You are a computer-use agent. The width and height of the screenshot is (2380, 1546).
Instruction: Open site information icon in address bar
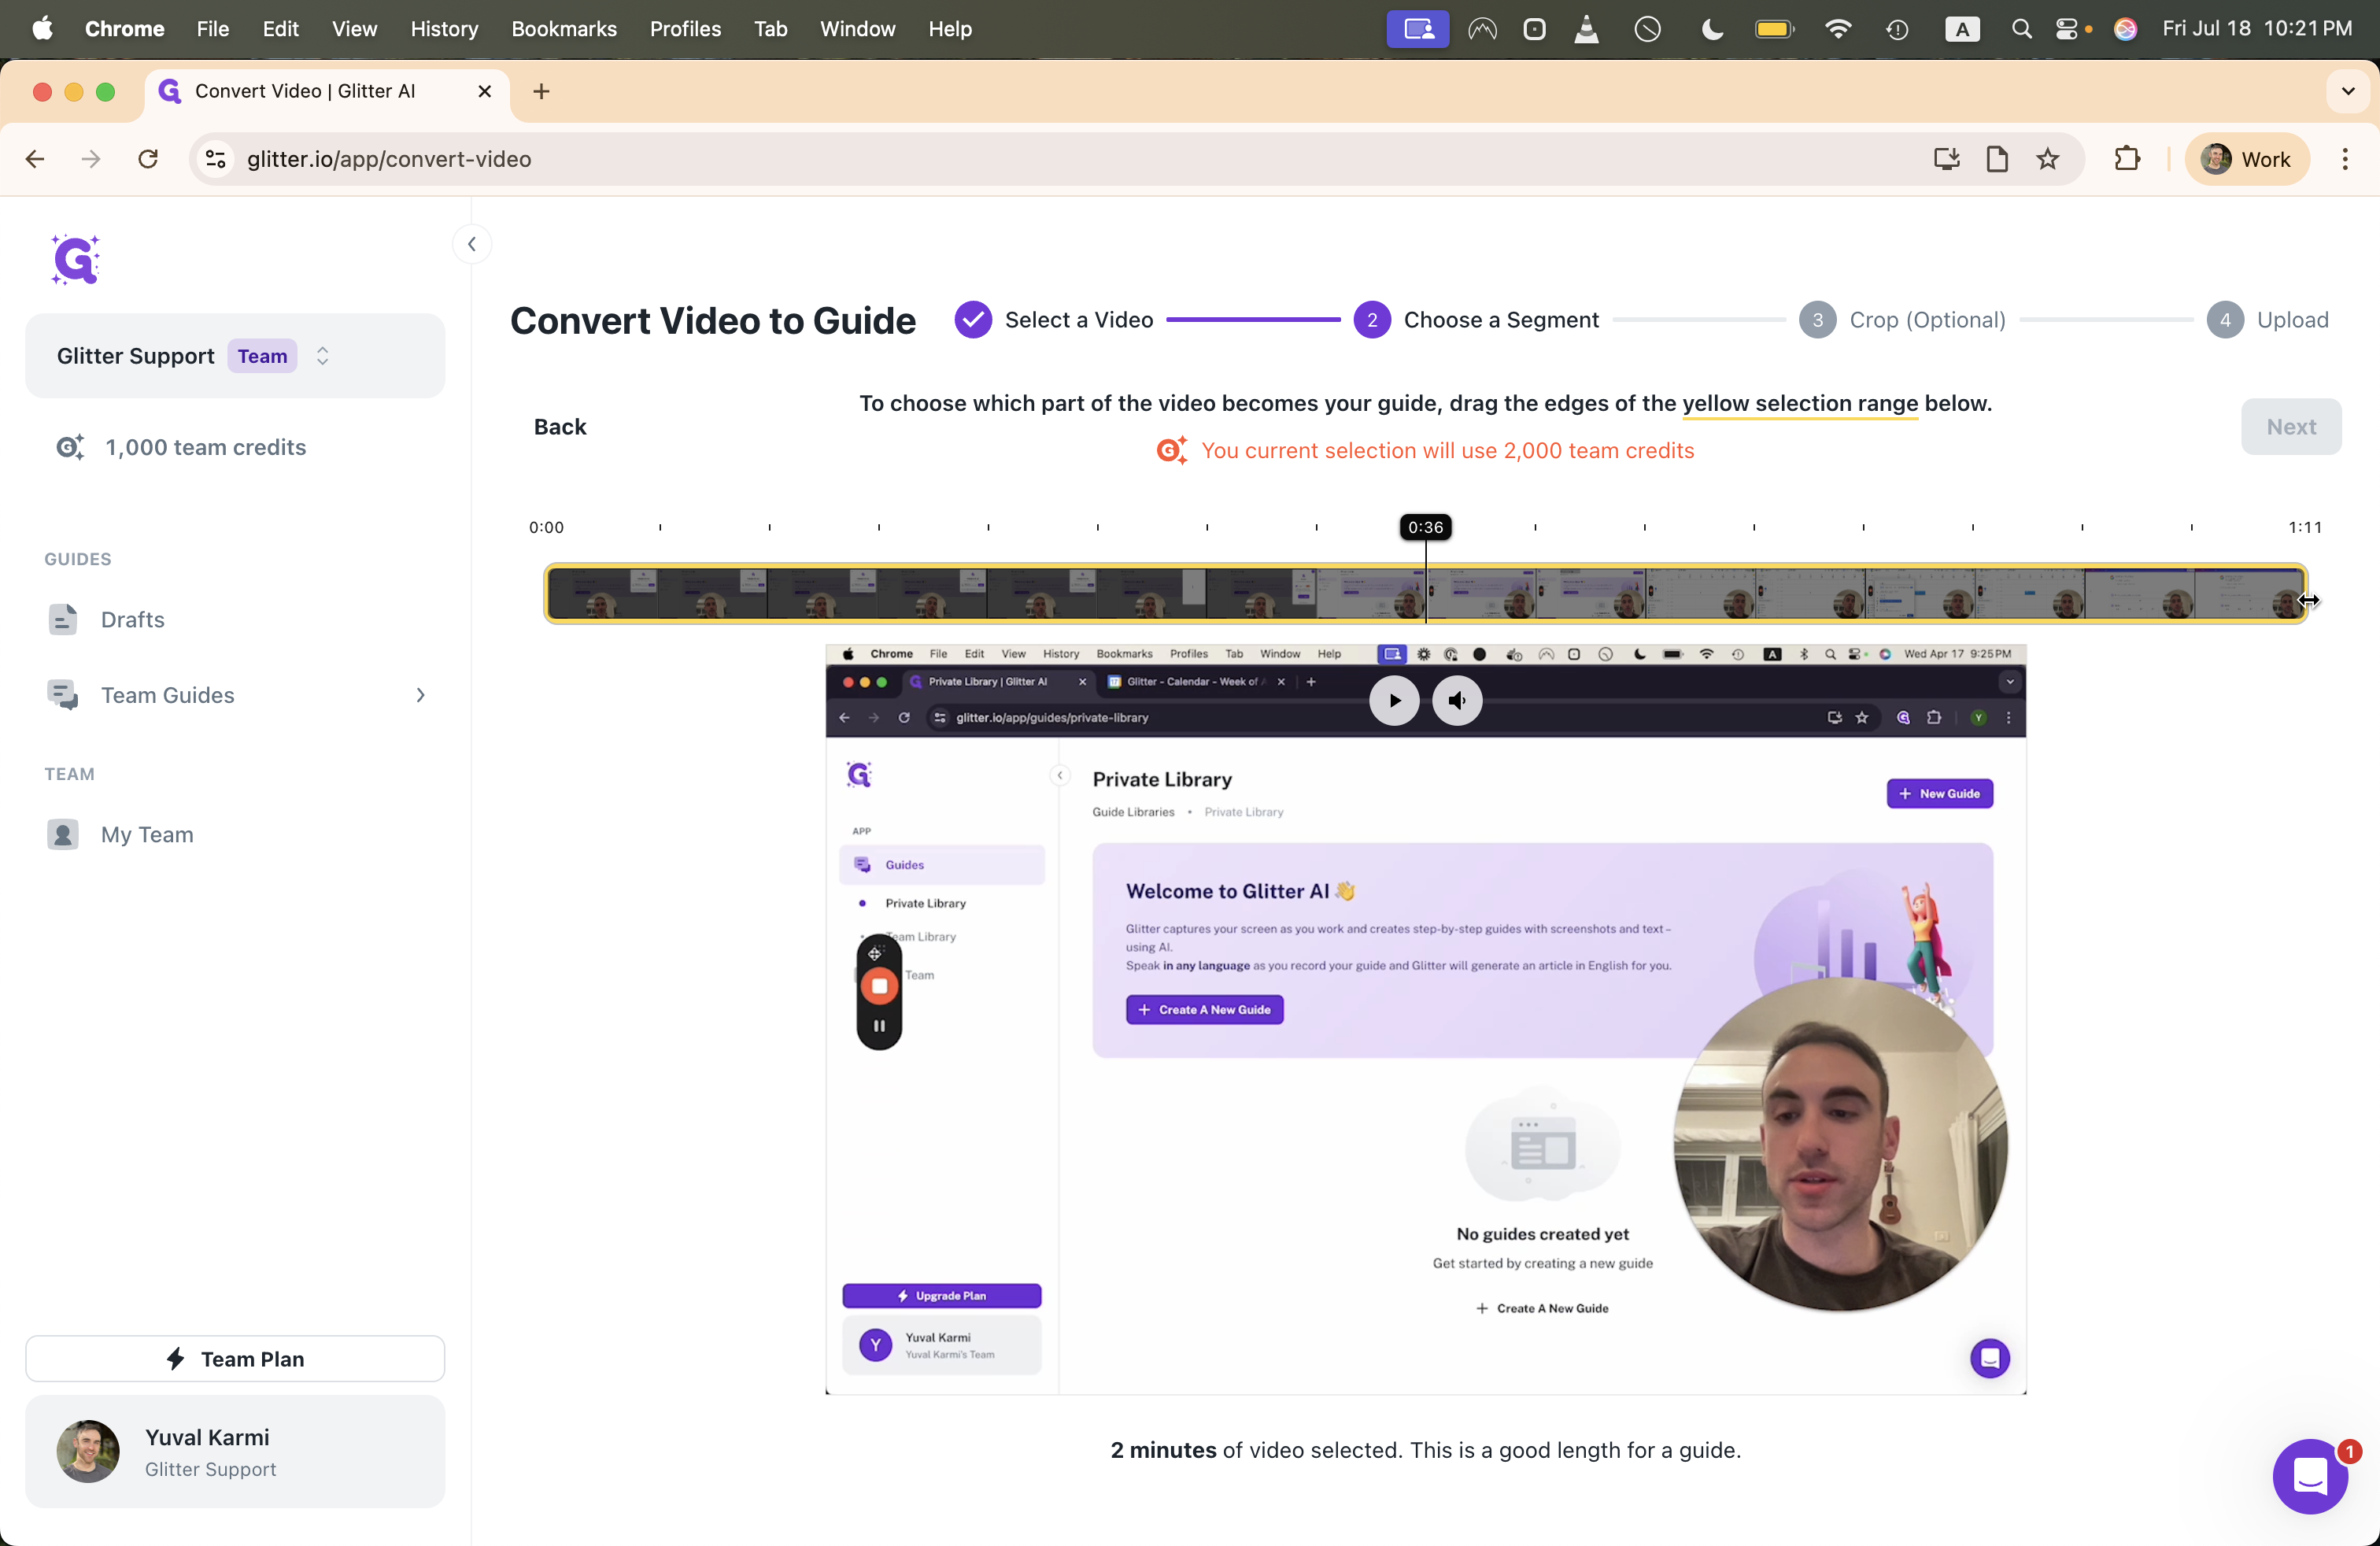tap(215, 159)
